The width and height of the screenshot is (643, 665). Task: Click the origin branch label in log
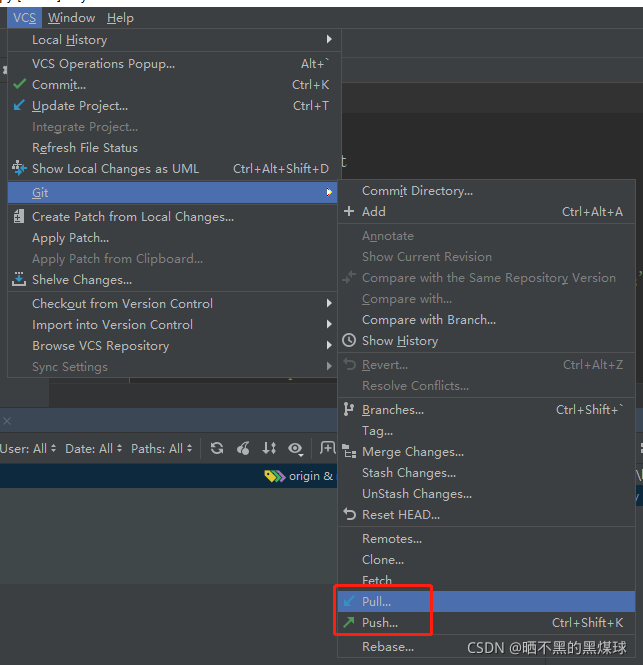(310, 476)
